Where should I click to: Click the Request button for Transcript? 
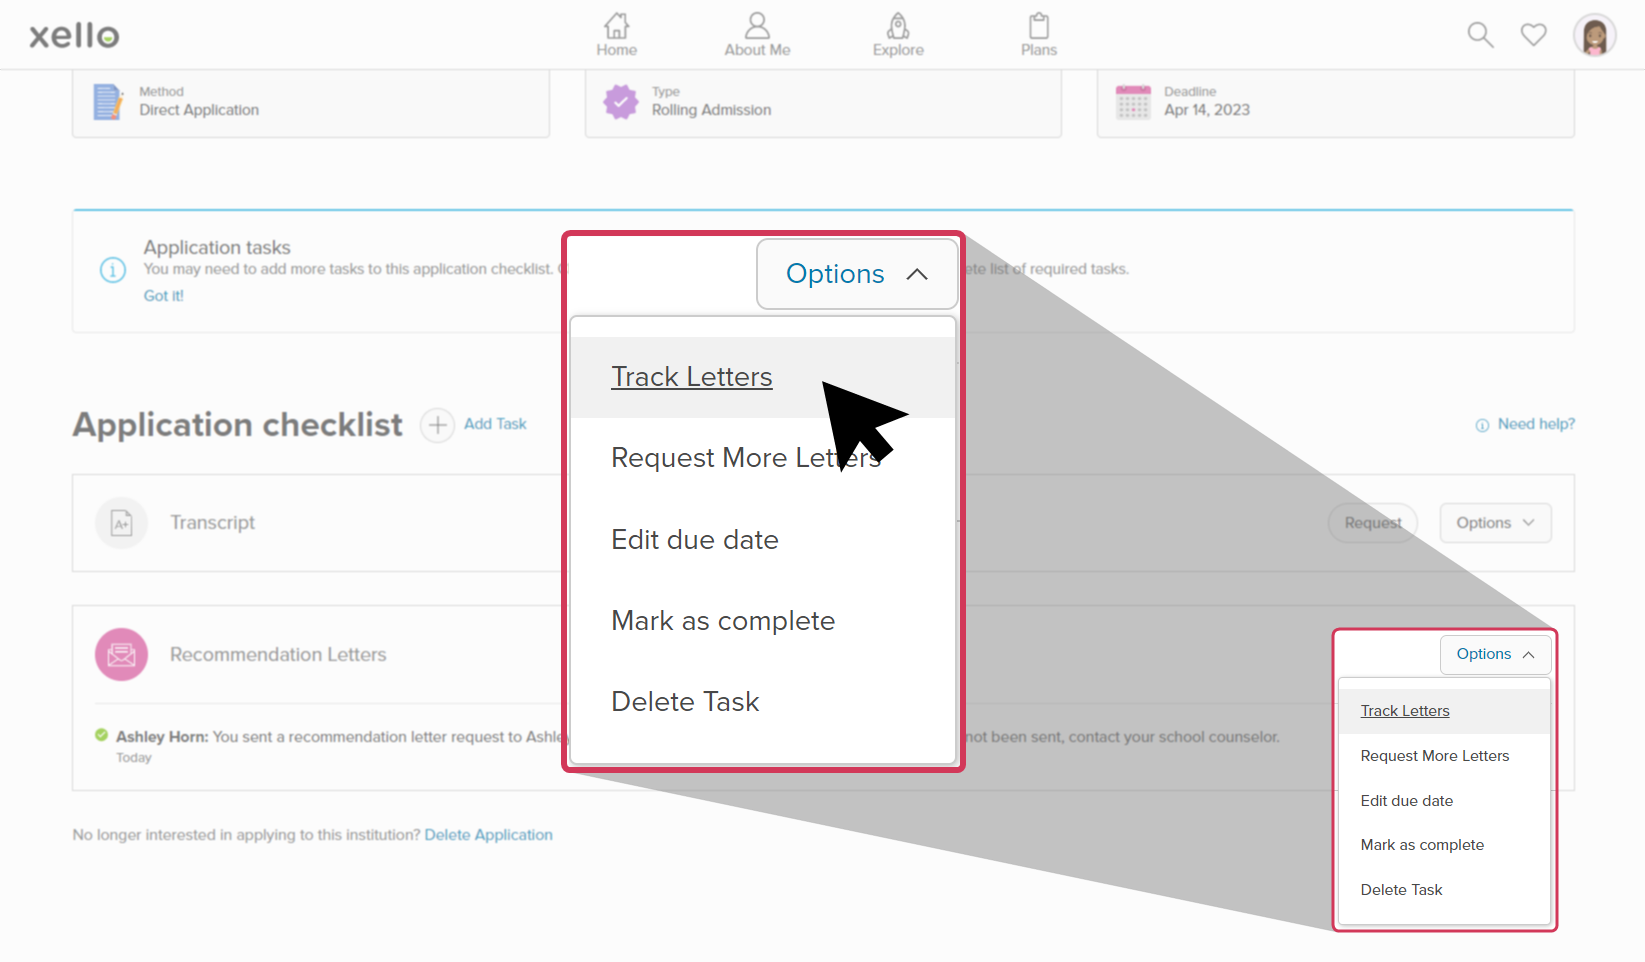point(1372,522)
